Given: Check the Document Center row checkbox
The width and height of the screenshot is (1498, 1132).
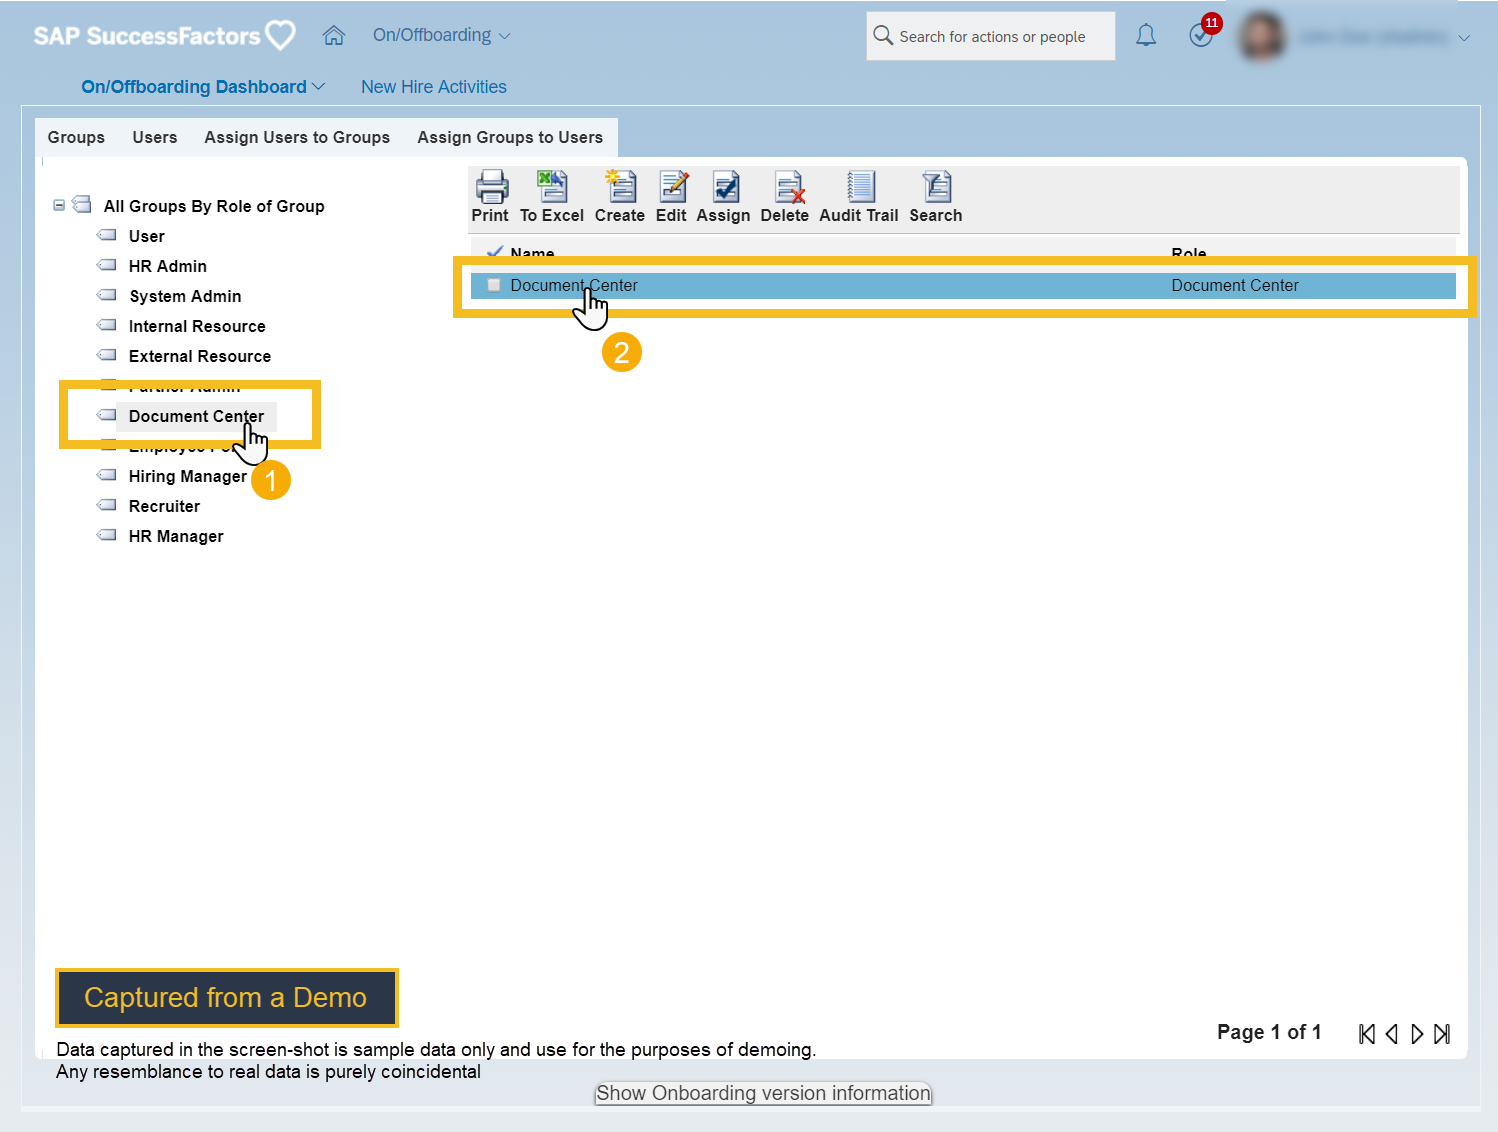Looking at the screenshot, I should (494, 285).
